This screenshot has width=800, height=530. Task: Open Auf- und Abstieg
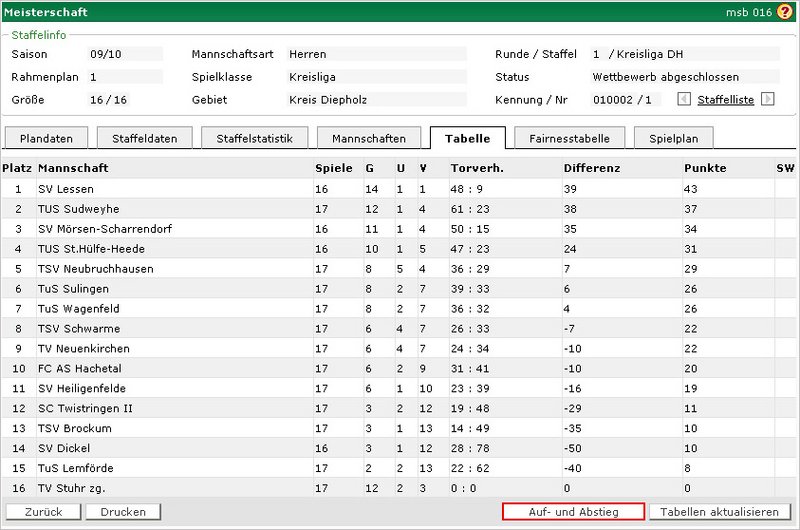[573, 512]
